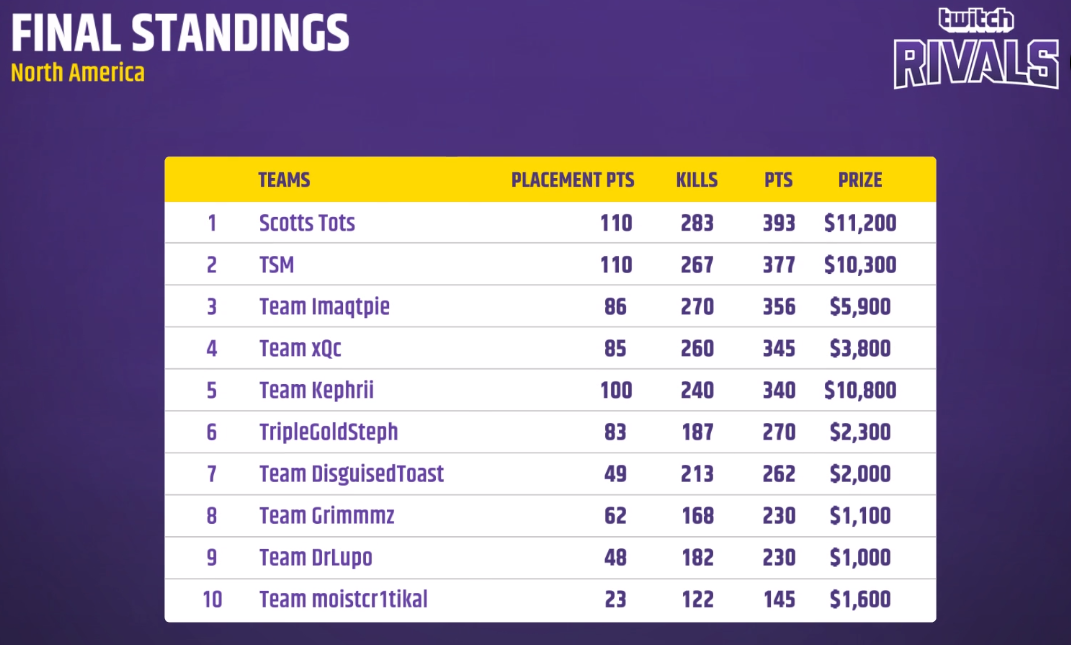Click the TEAMS column header

coord(284,180)
